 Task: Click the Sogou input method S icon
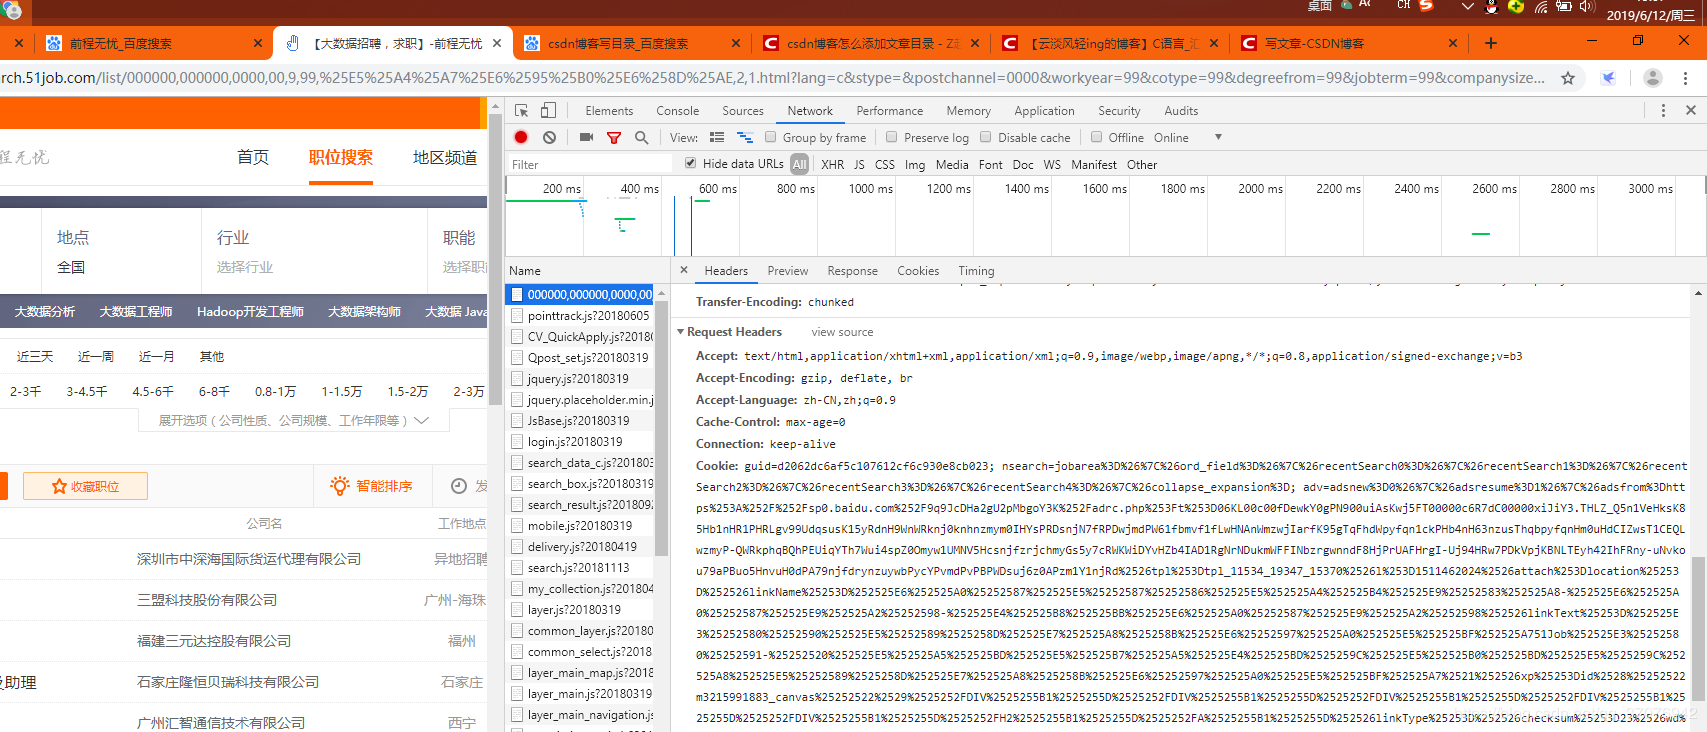pyautogui.click(x=1427, y=5)
